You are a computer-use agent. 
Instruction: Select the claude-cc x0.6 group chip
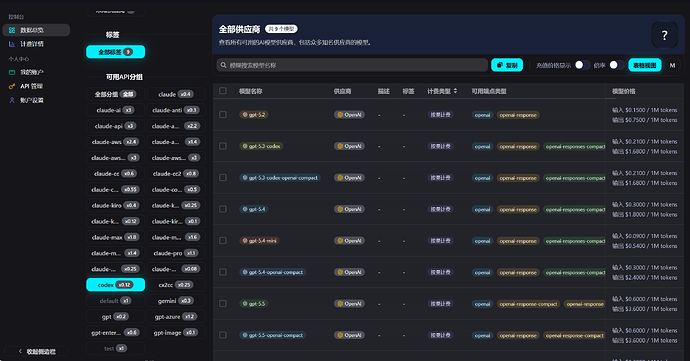(x=115, y=173)
